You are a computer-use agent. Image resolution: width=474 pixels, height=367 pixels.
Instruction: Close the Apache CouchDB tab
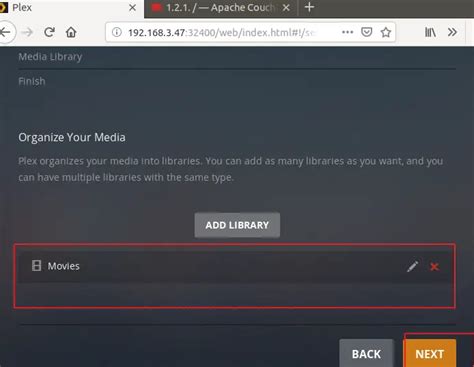point(286,7)
